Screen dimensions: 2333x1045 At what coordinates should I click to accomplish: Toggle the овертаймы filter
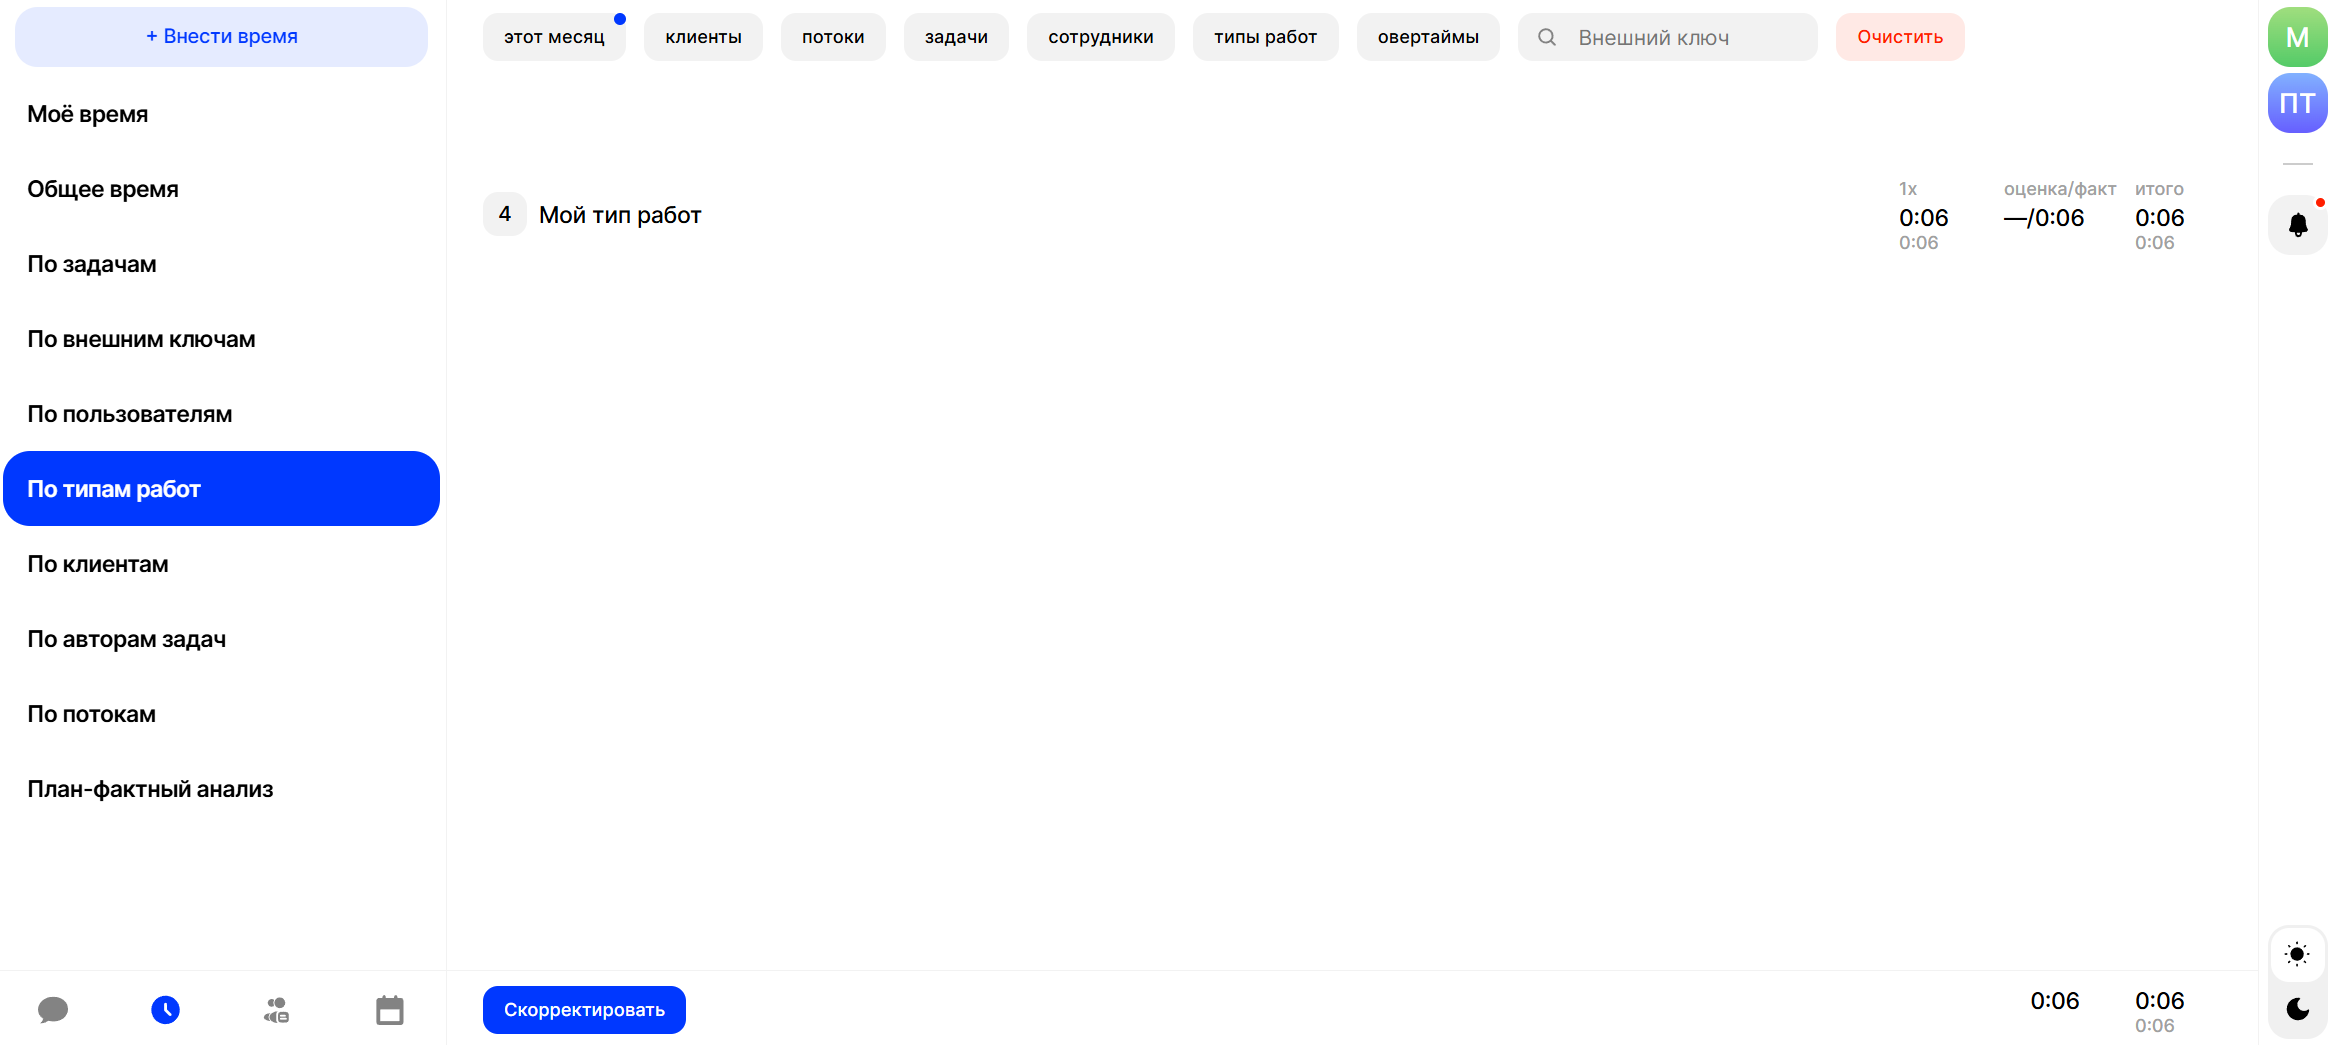tap(1427, 37)
